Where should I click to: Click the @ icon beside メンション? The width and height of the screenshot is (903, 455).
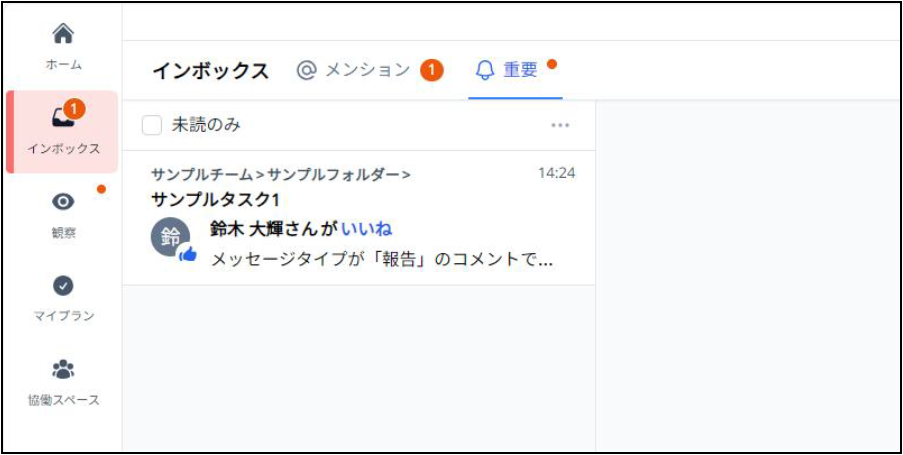pyautogui.click(x=307, y=70)
